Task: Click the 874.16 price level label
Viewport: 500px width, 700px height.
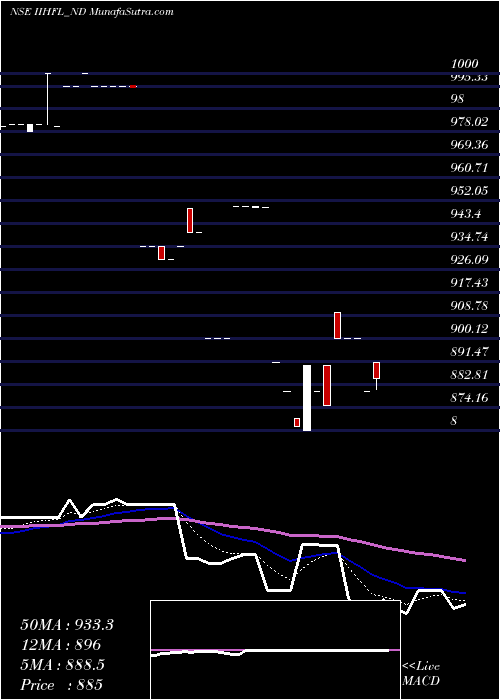Action: tap(469, 397)
